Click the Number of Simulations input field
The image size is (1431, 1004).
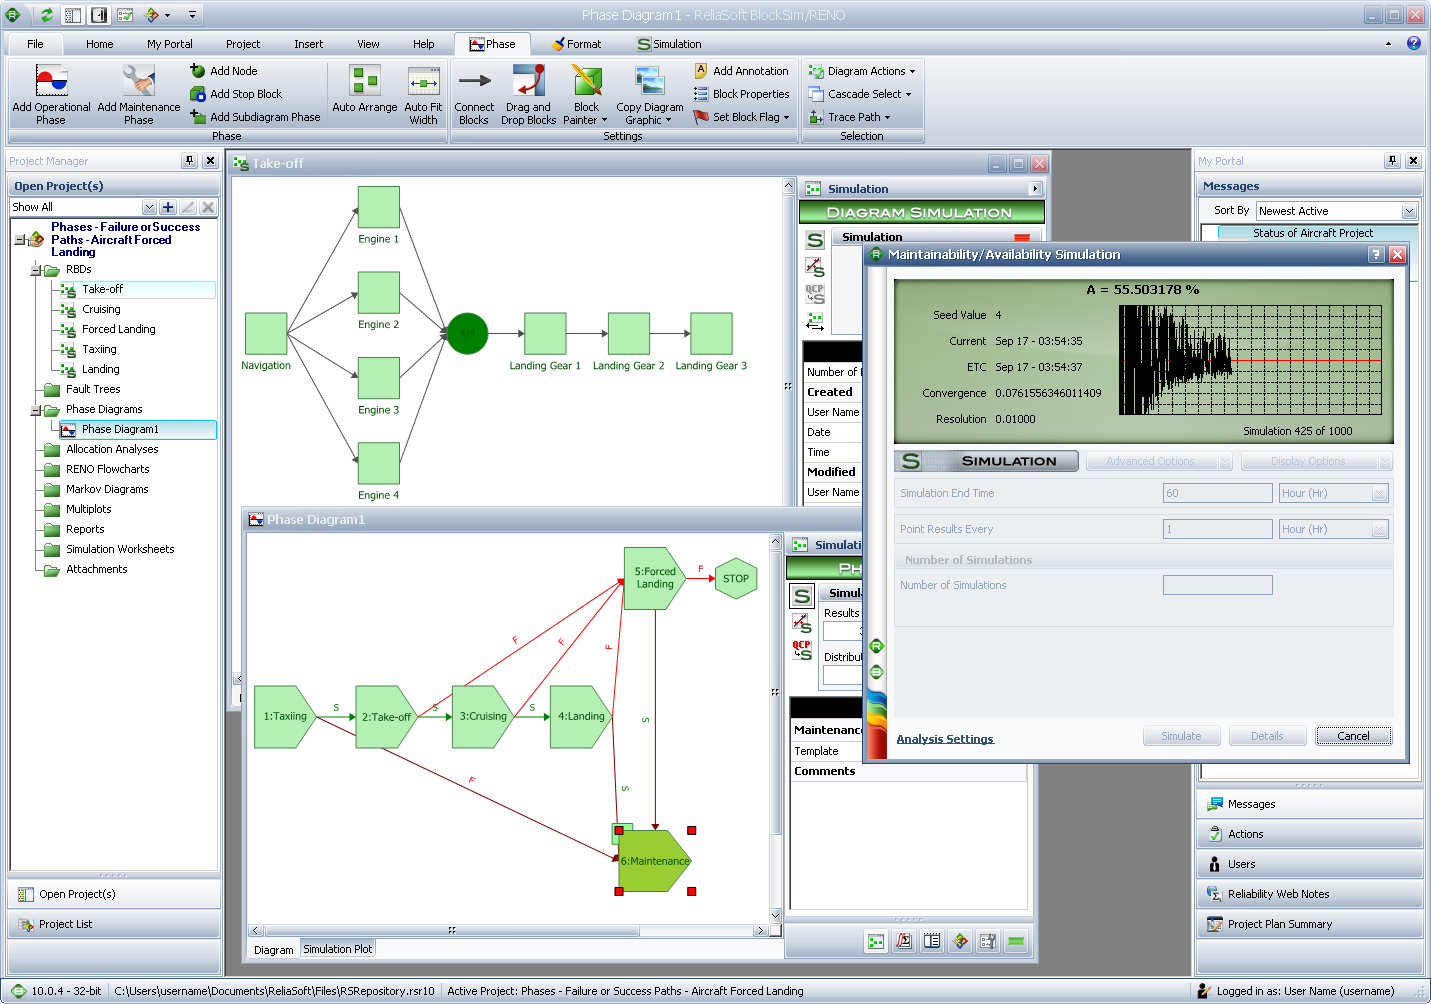(1217, 585)
